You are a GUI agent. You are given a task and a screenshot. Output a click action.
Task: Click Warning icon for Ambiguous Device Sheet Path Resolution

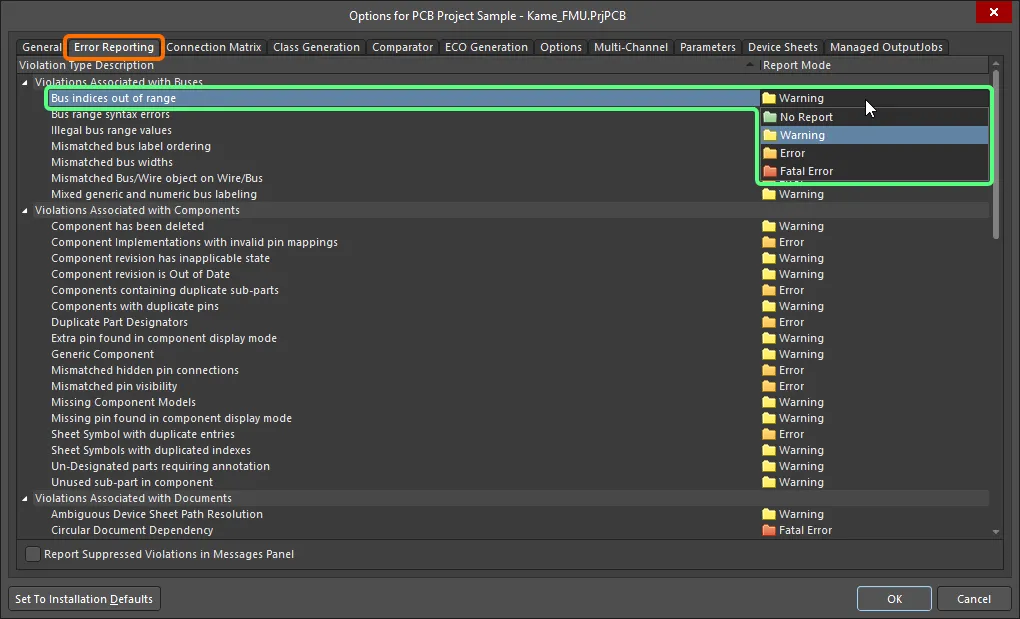(x=769, y=514)
